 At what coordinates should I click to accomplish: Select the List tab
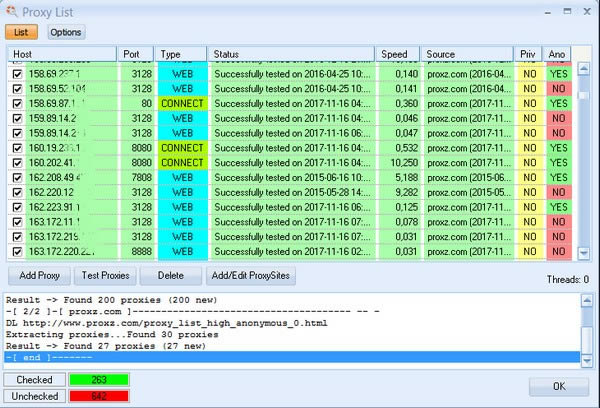(x=24, y=32)
